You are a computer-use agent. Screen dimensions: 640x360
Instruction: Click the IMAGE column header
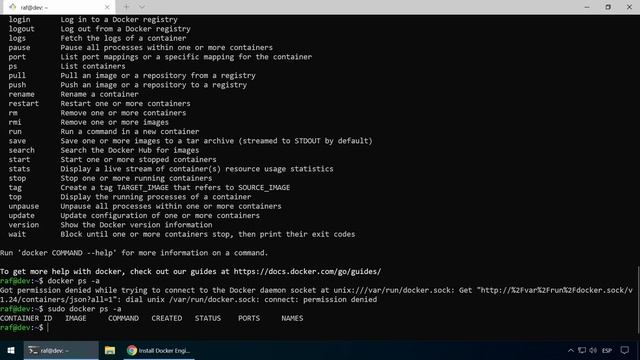[x=76, y=318]
